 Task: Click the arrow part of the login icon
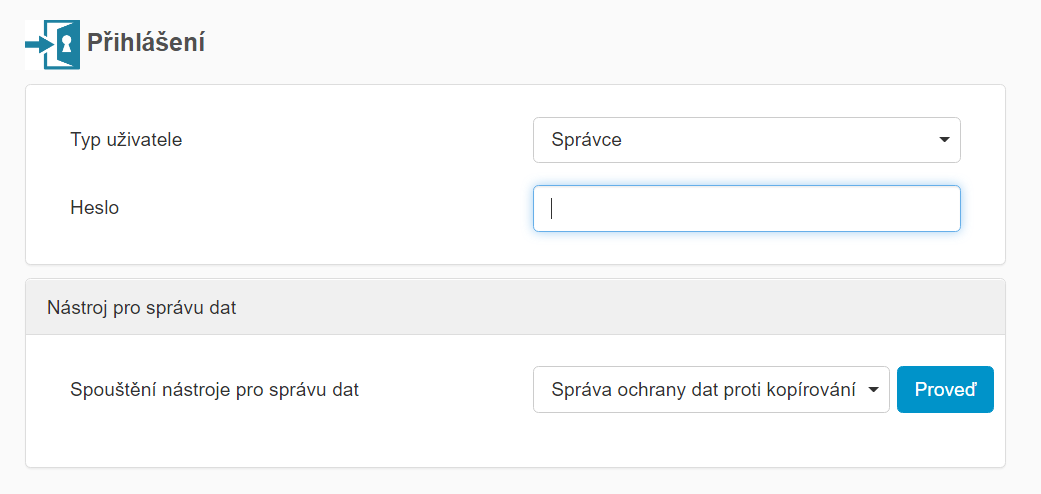point(38,45)
